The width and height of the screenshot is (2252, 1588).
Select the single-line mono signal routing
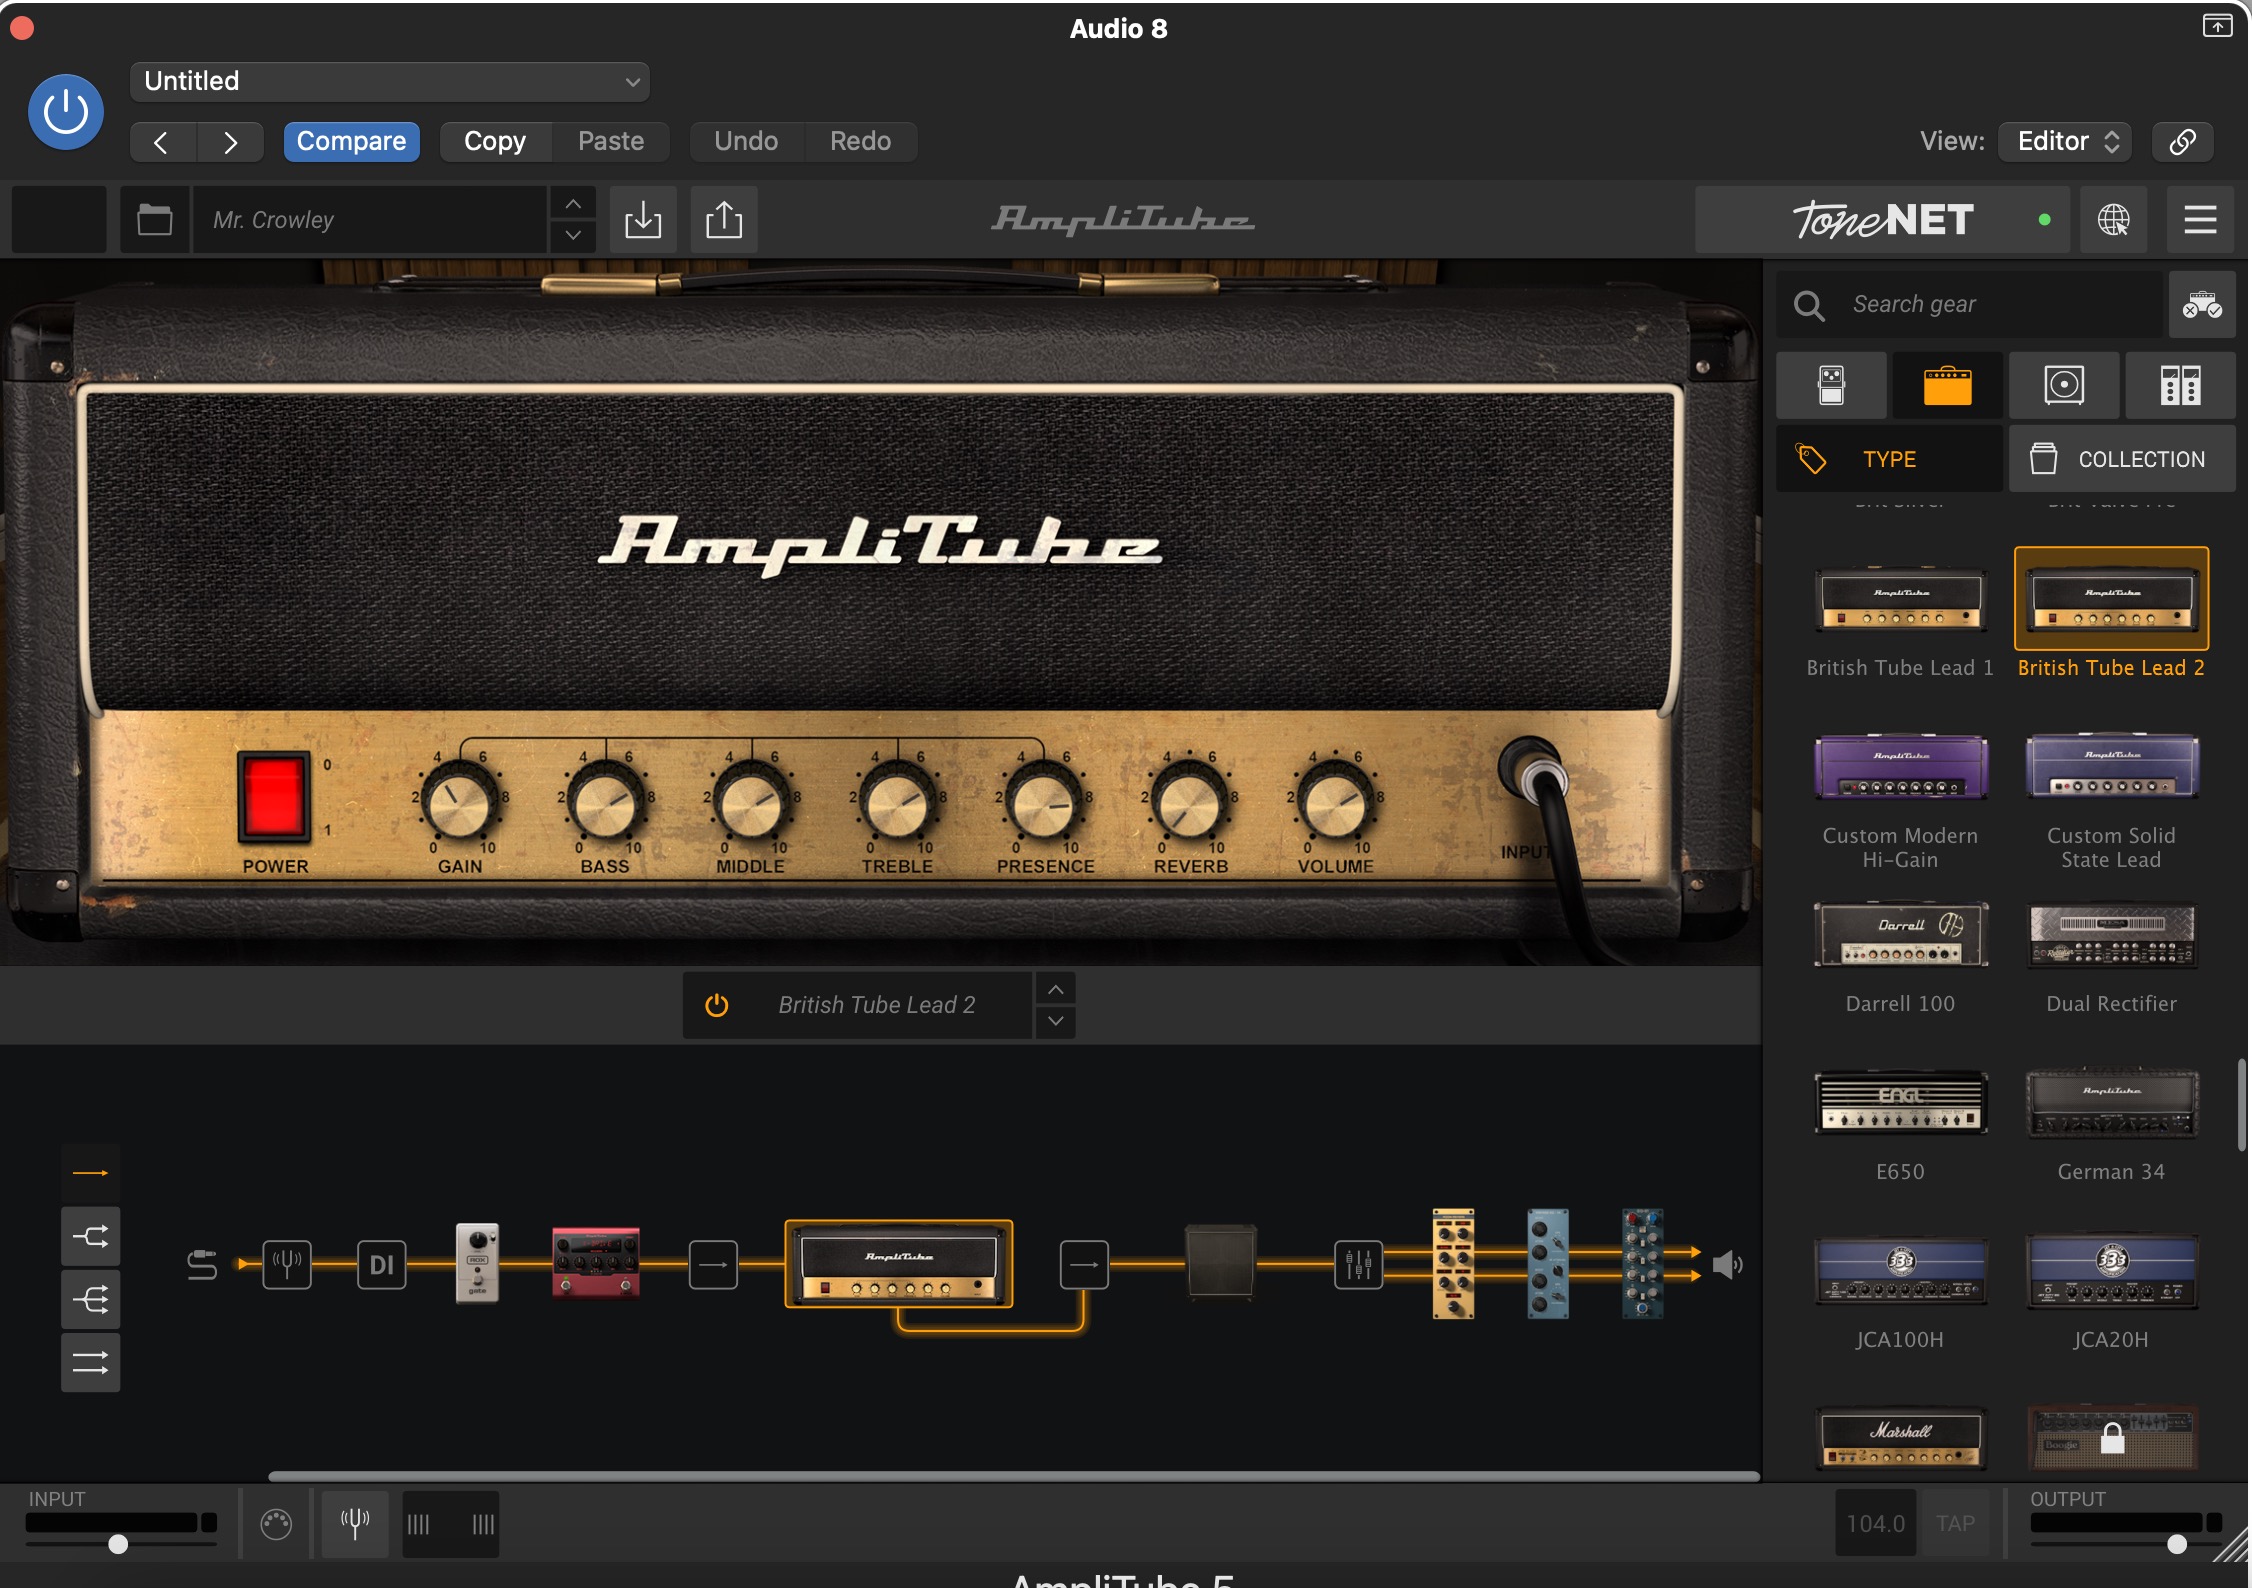pos(90,1173)
